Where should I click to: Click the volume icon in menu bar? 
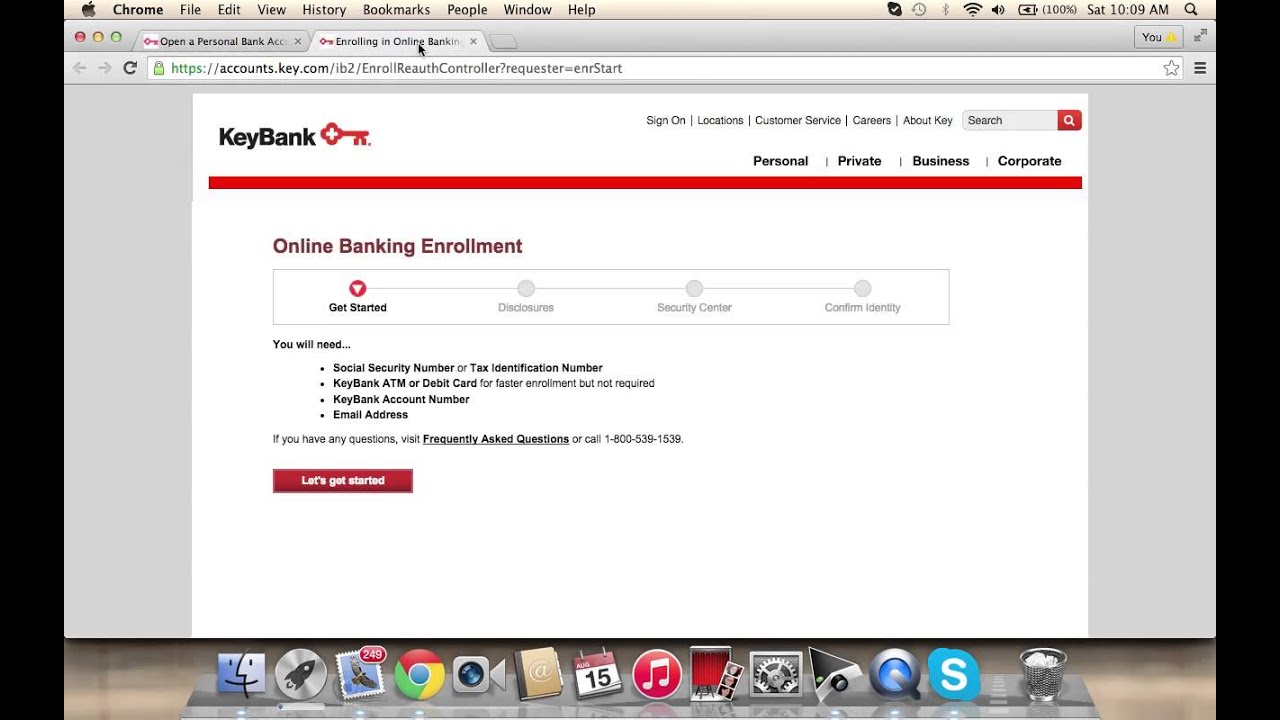(x=998, y=9)
